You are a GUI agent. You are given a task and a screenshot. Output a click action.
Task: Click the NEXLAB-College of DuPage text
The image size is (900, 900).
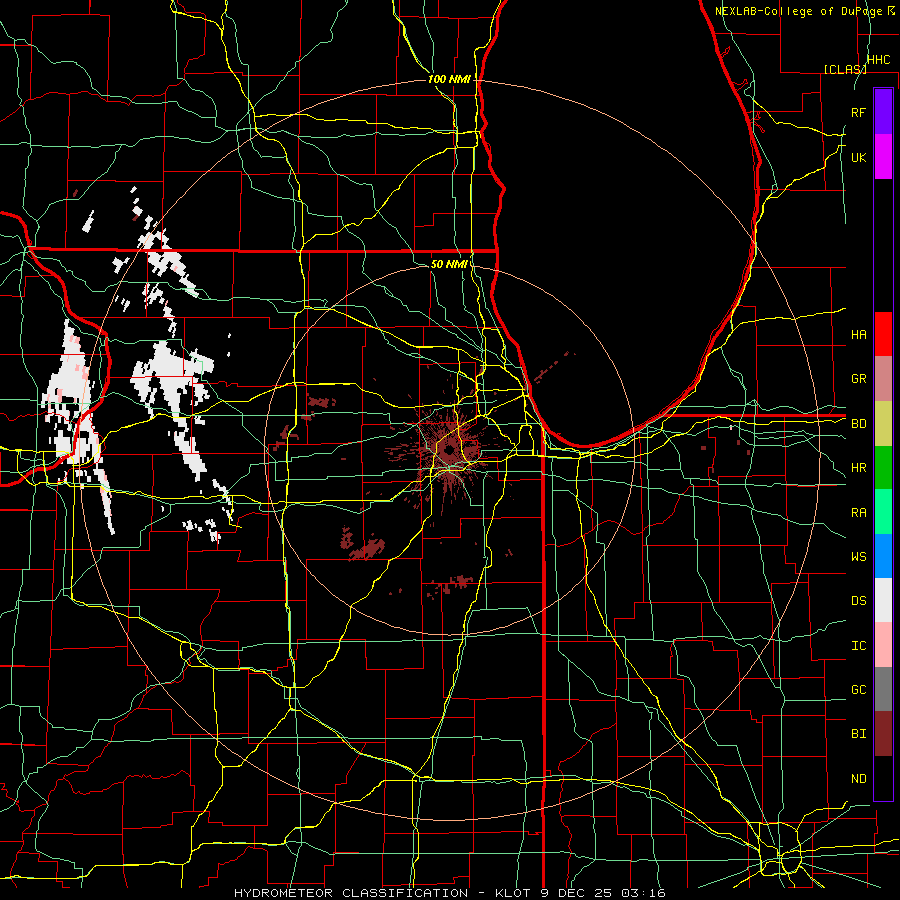[799, 11]
